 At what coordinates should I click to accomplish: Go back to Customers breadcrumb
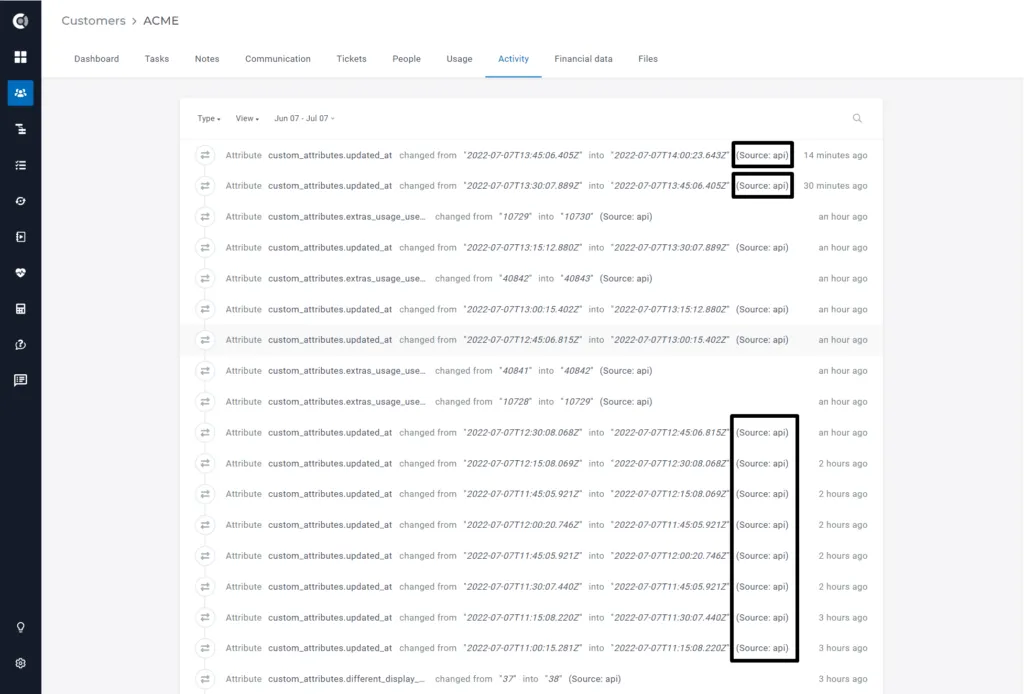click(x=93, y=21)
